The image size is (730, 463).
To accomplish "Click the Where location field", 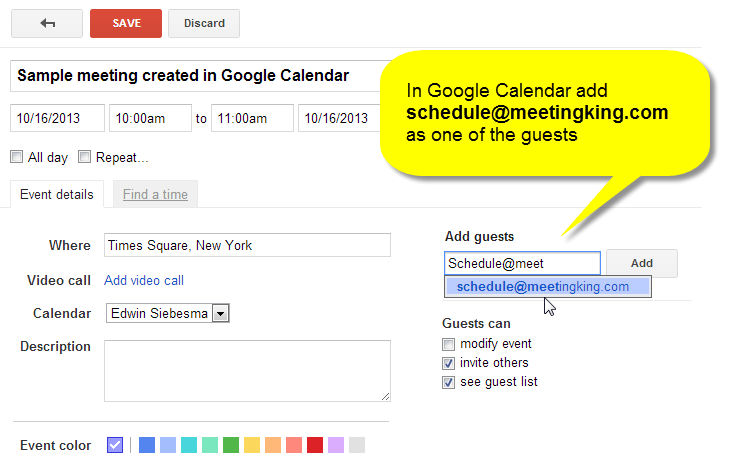I will click(x=247, y=245).
